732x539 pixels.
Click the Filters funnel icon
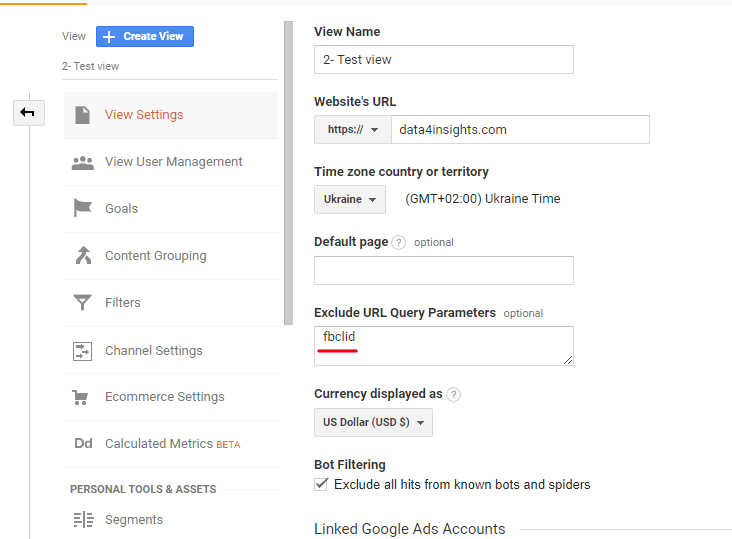coord(83,303)
